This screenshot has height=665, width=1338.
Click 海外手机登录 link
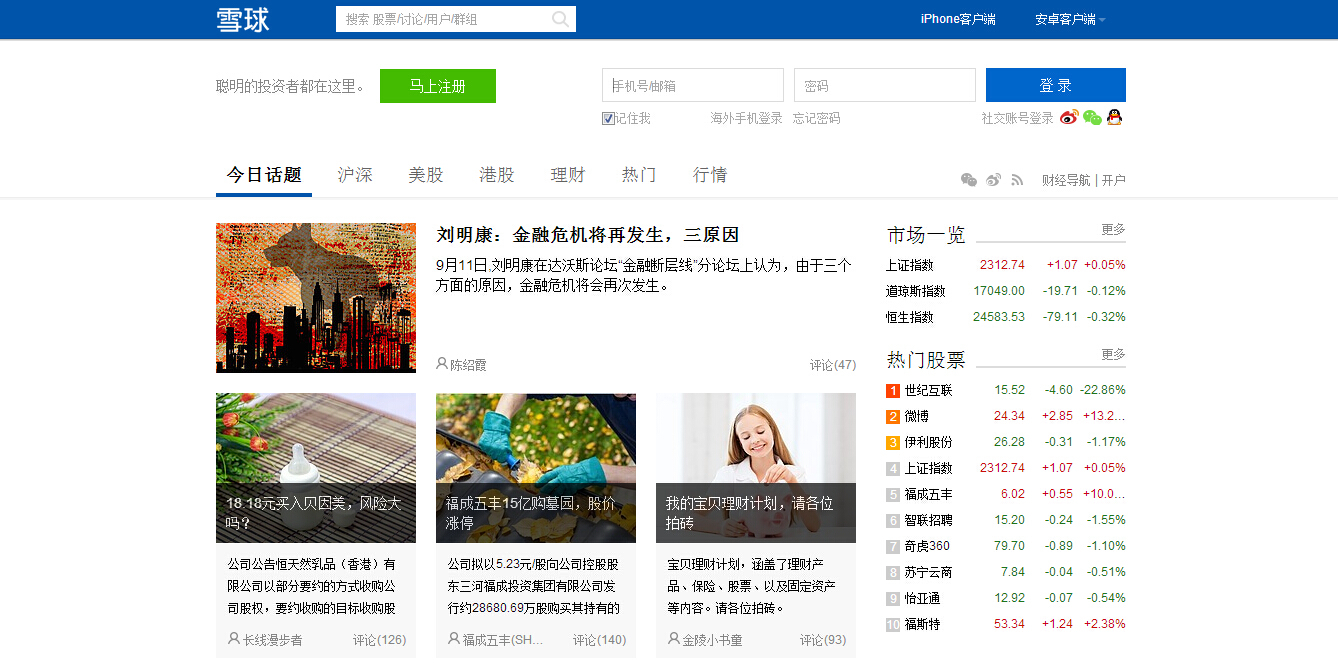coord(746,118)
